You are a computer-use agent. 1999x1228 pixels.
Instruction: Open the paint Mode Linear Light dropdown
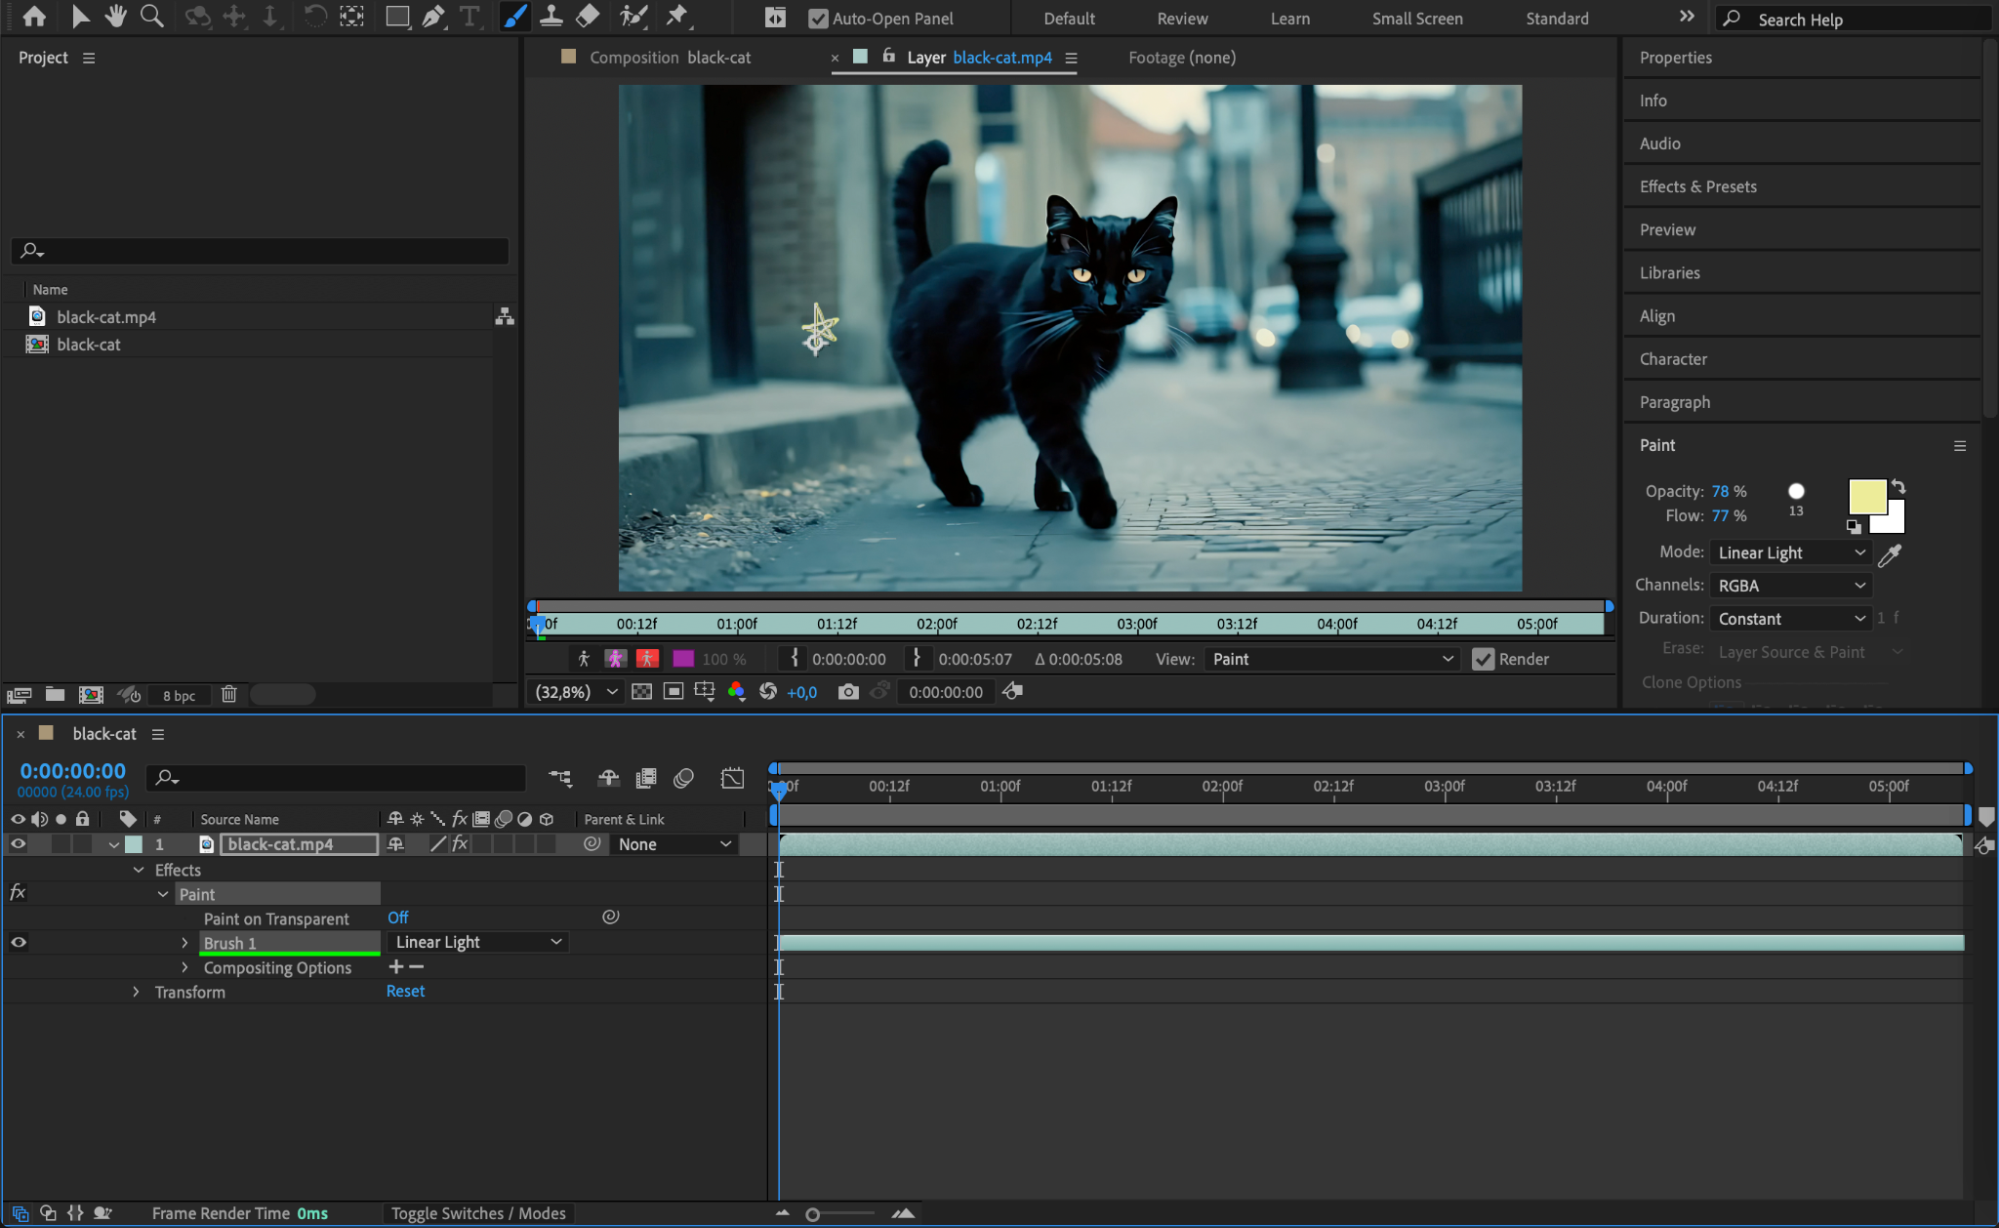point(1790,553)
